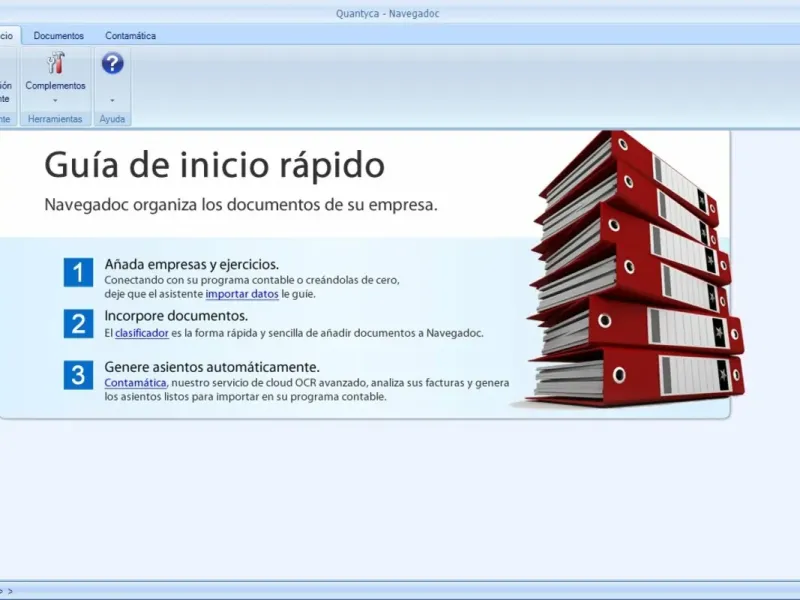
Task: Click the Herramientas group label
Action: click(55, 119)
